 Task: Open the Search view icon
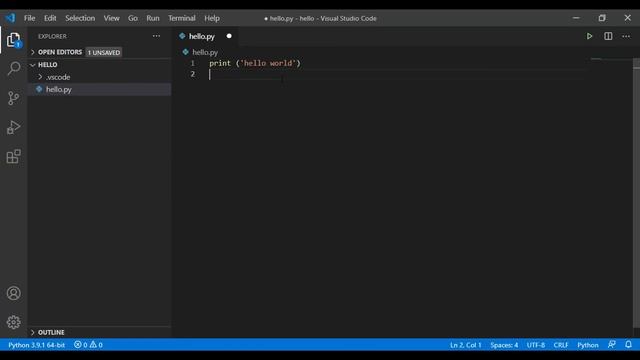pyautogui.click(x=13, y=69)
